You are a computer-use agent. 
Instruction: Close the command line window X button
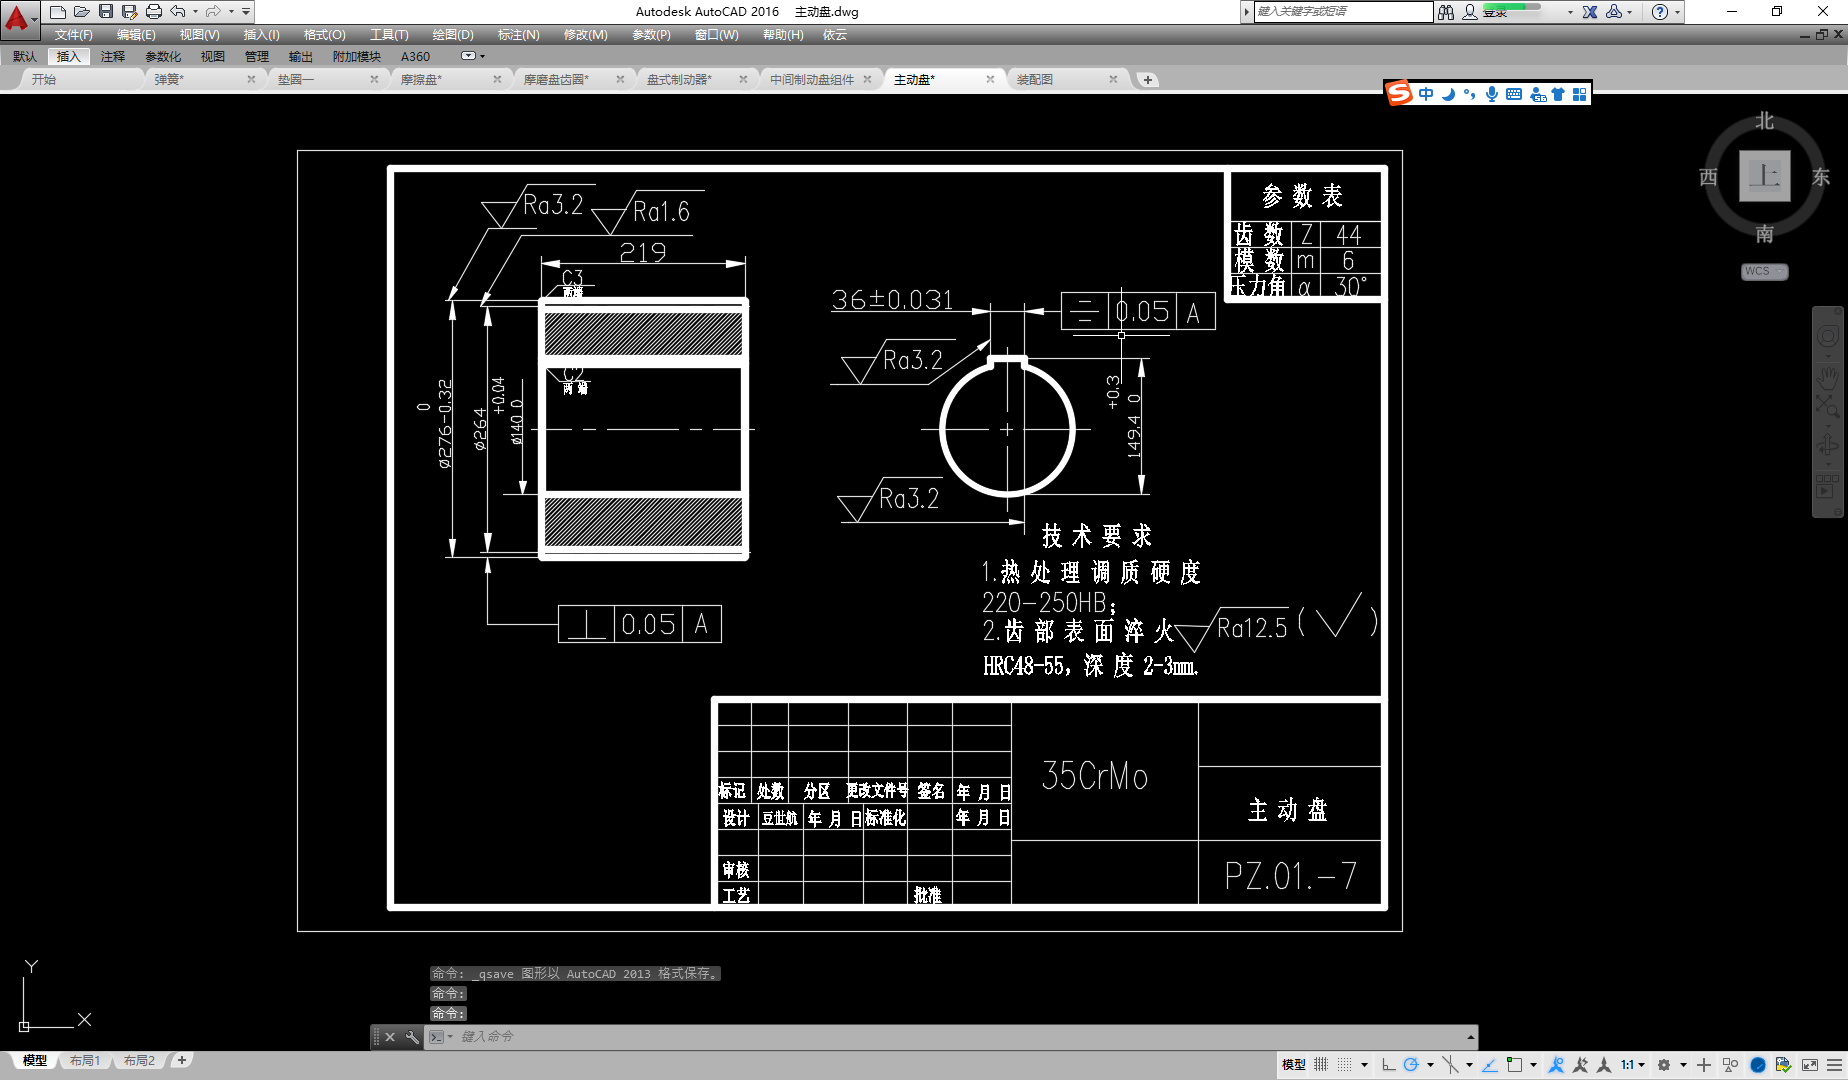tap(390, 1037)
